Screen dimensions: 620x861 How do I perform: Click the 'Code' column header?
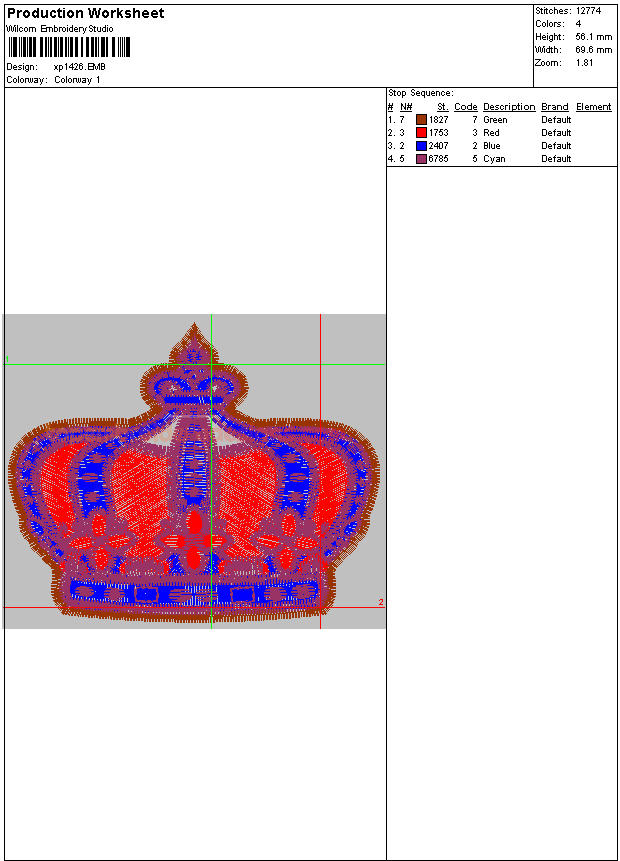pos(466,107)
